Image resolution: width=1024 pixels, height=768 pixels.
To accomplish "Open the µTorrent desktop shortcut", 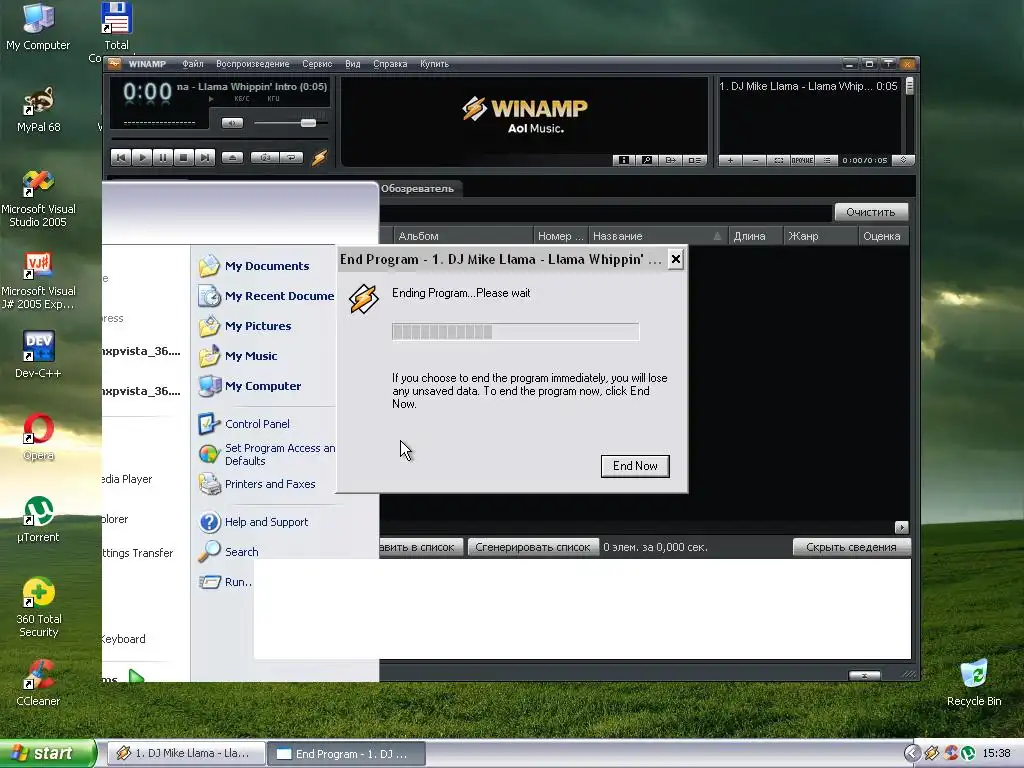I will pyautogui.click(x=39, y=519).
